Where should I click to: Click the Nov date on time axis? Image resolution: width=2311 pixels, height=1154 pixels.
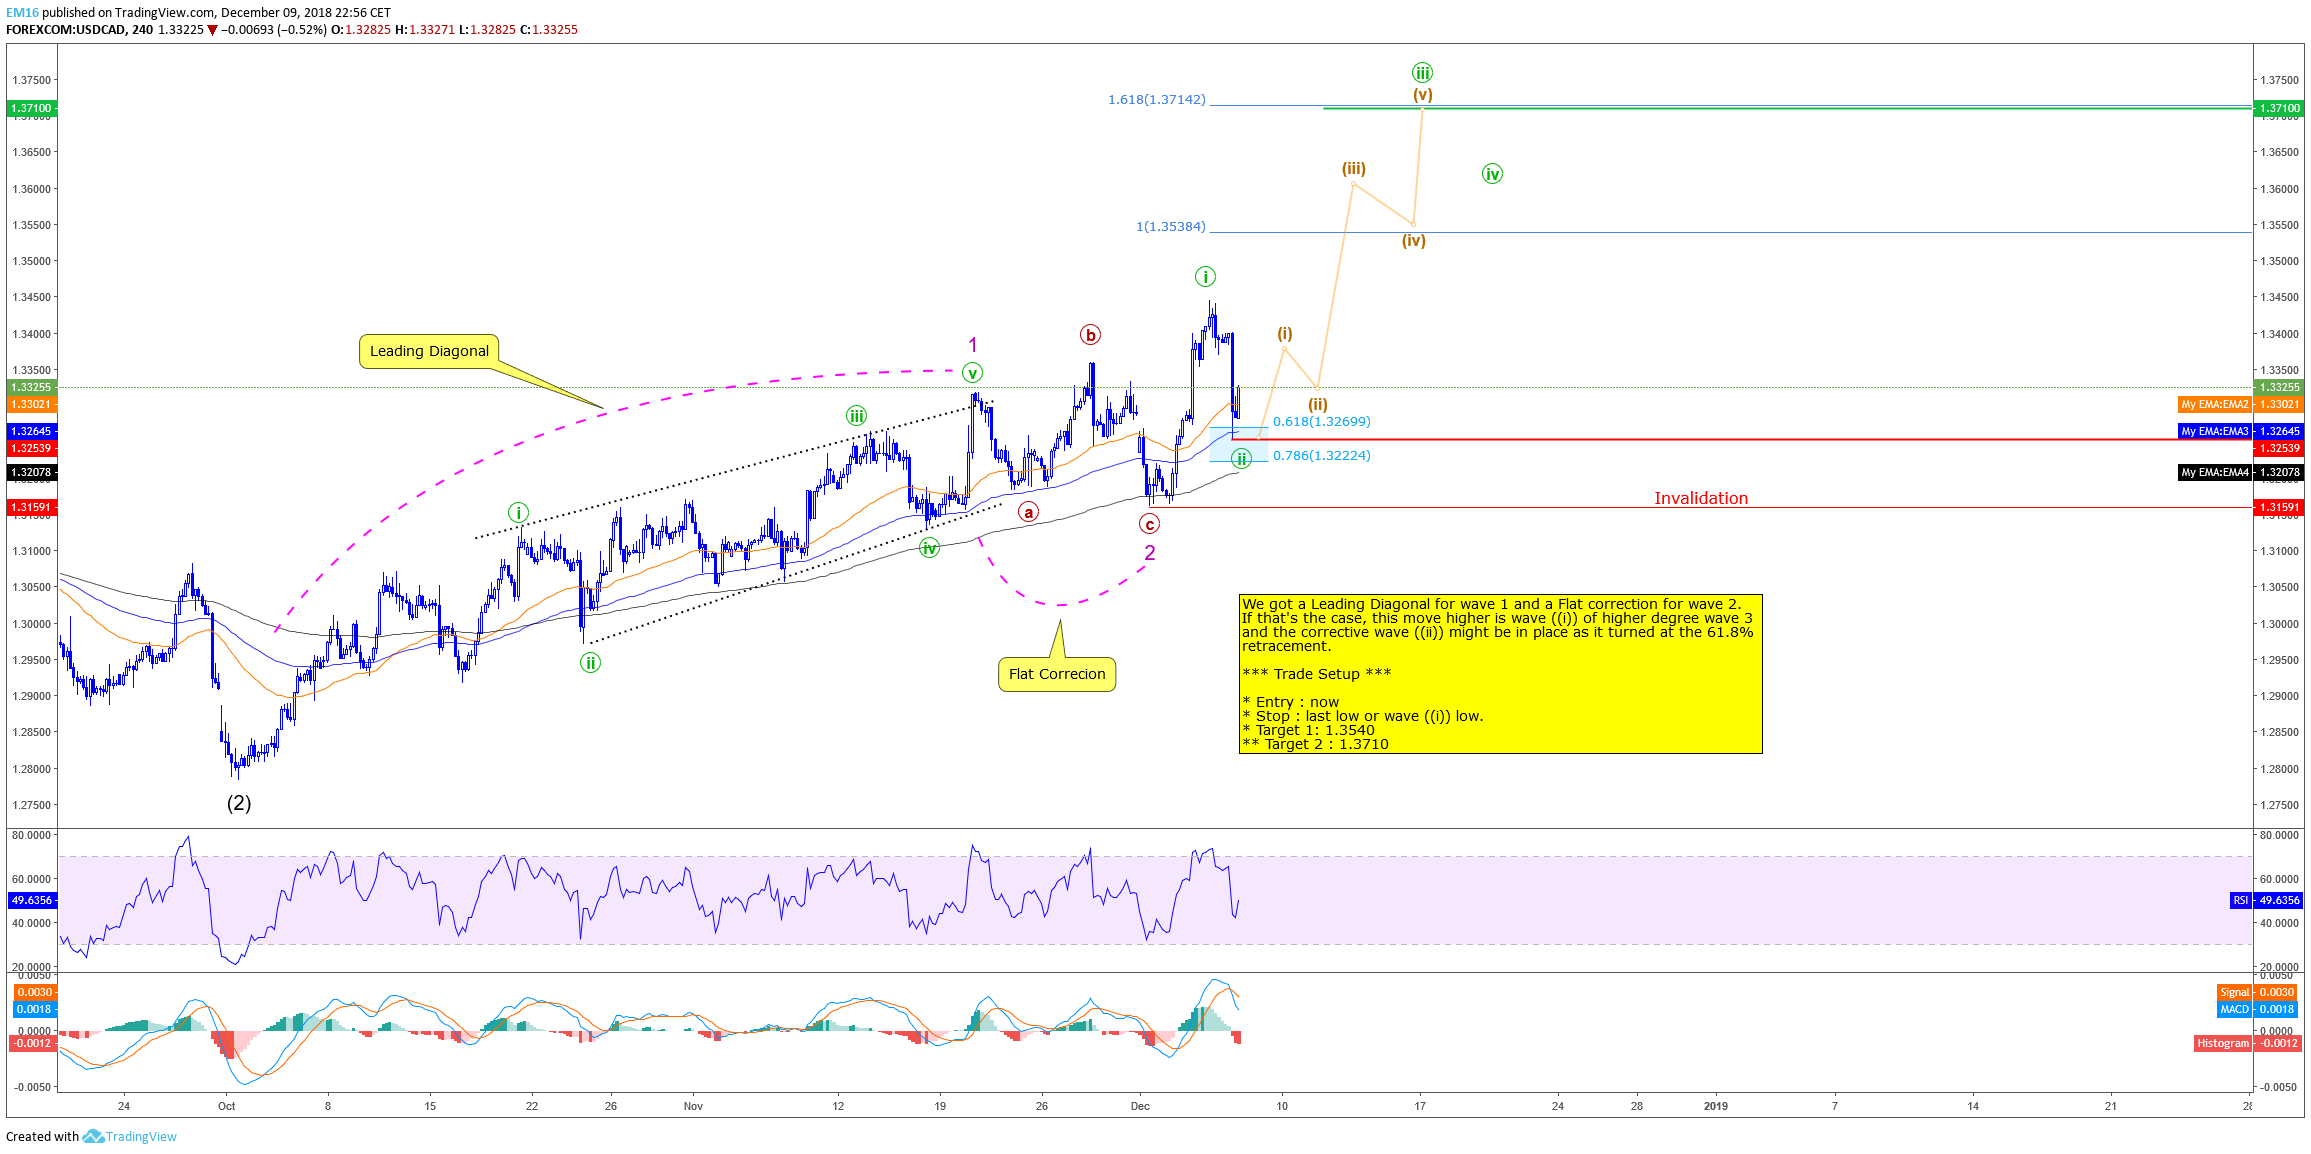693,1106
